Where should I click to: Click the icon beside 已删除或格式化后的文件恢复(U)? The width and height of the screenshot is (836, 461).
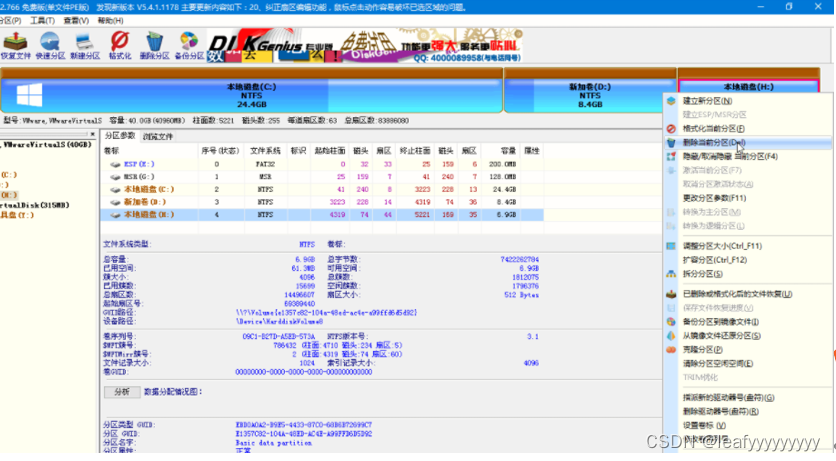[671, 294]
